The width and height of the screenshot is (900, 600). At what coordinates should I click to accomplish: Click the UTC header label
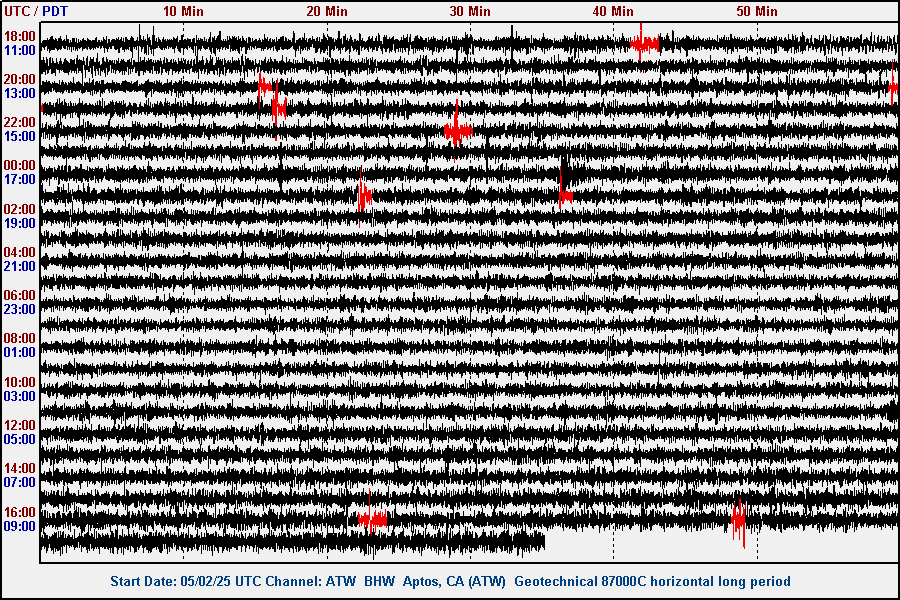coord(16,11)
